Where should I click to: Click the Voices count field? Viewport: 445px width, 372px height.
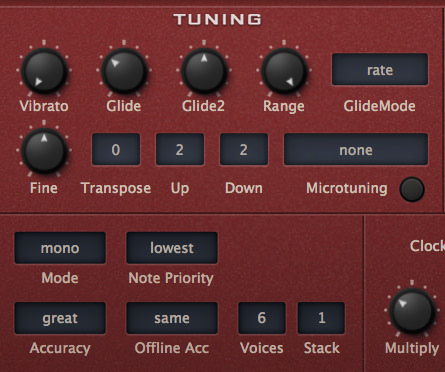[262, 318]
